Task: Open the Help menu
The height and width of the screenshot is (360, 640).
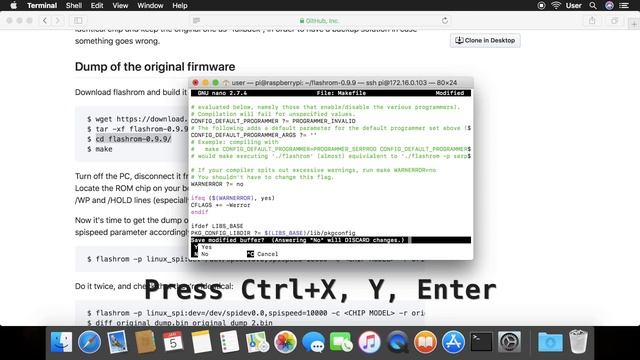Action: click(x=180, y=6)
